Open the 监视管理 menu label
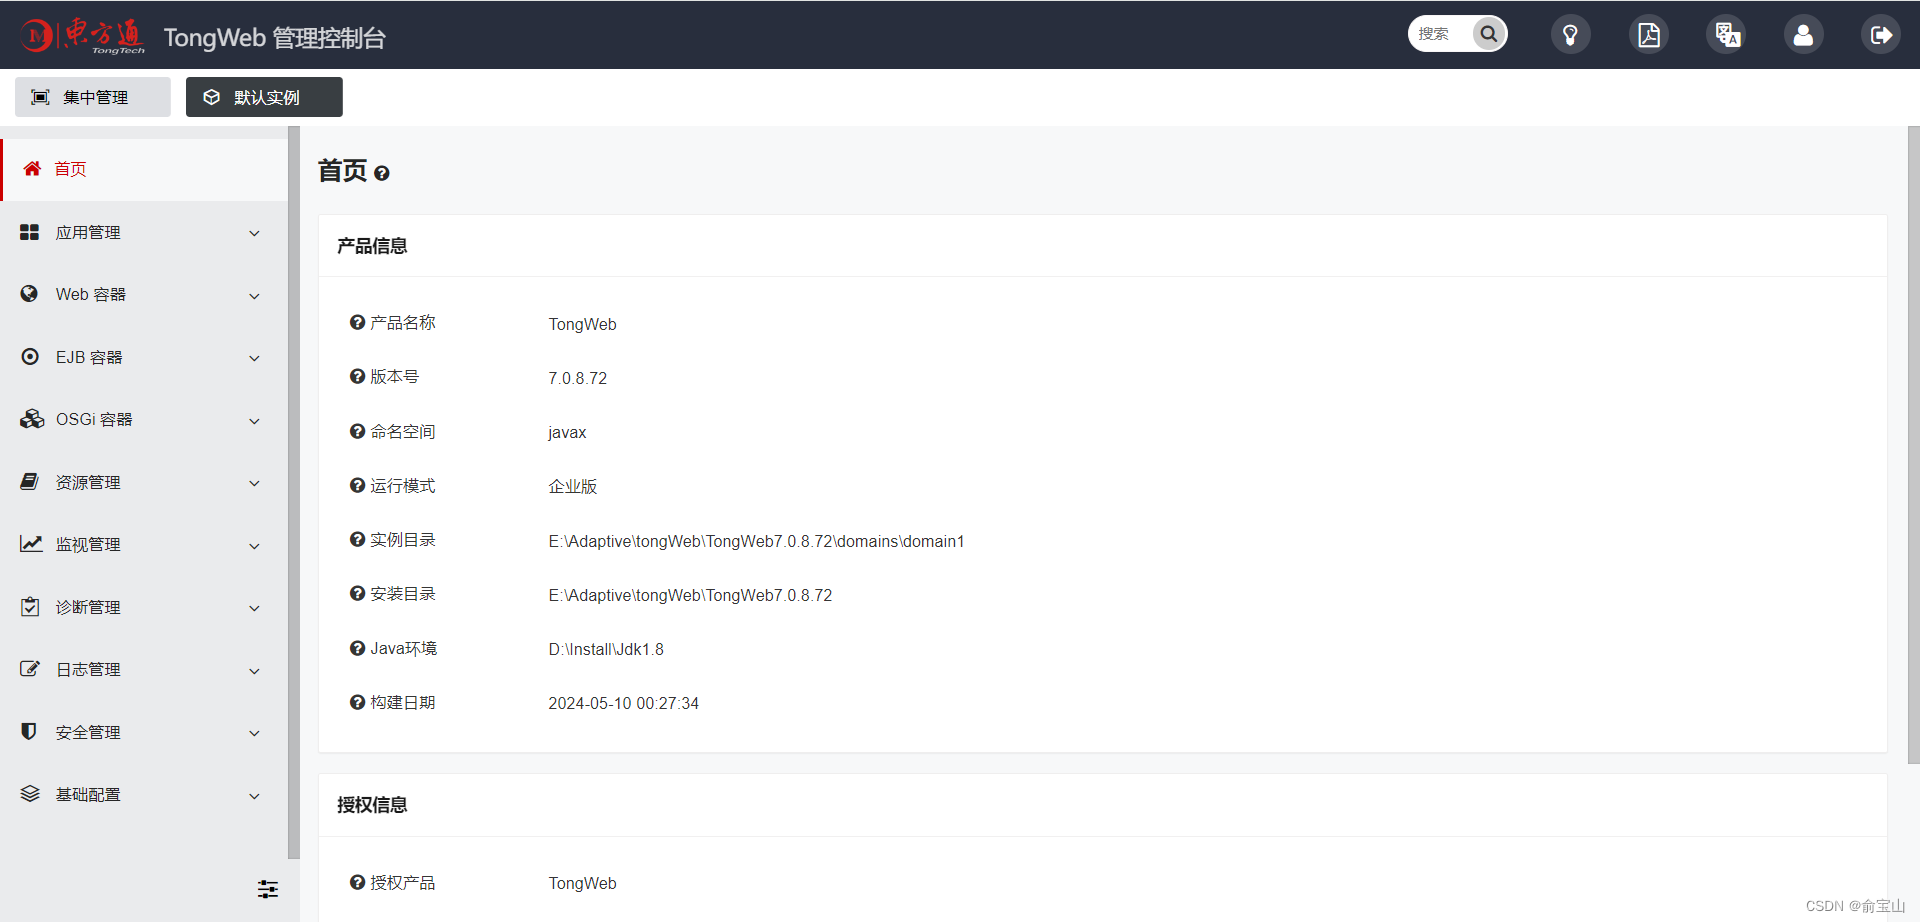 [x=88, y=544]
